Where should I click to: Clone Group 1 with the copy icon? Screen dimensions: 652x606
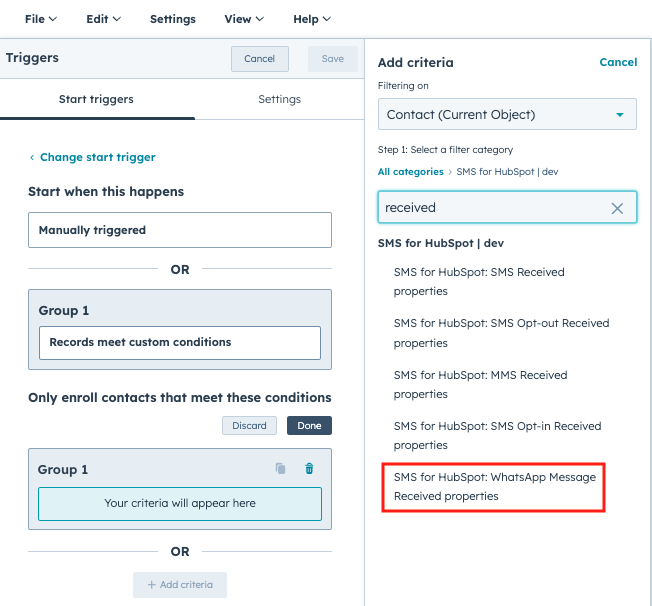tap(281, 469)
